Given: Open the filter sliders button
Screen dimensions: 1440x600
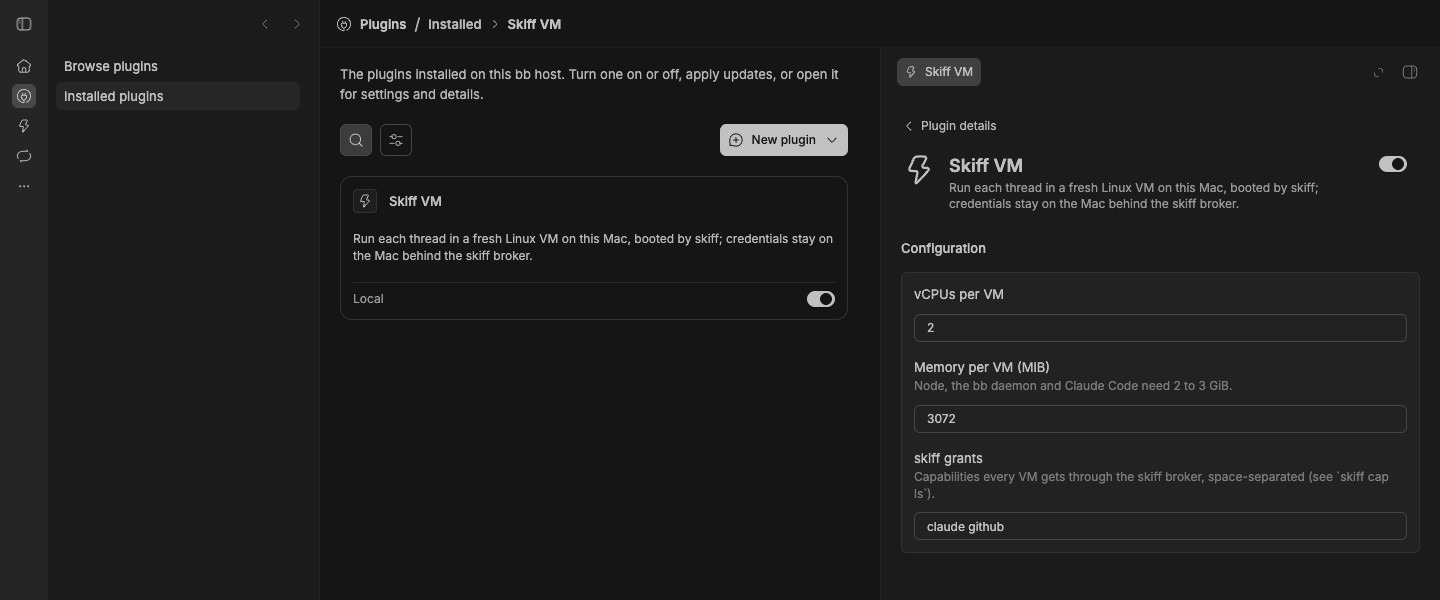Looking at the screenshot, I should coord(396,140).
